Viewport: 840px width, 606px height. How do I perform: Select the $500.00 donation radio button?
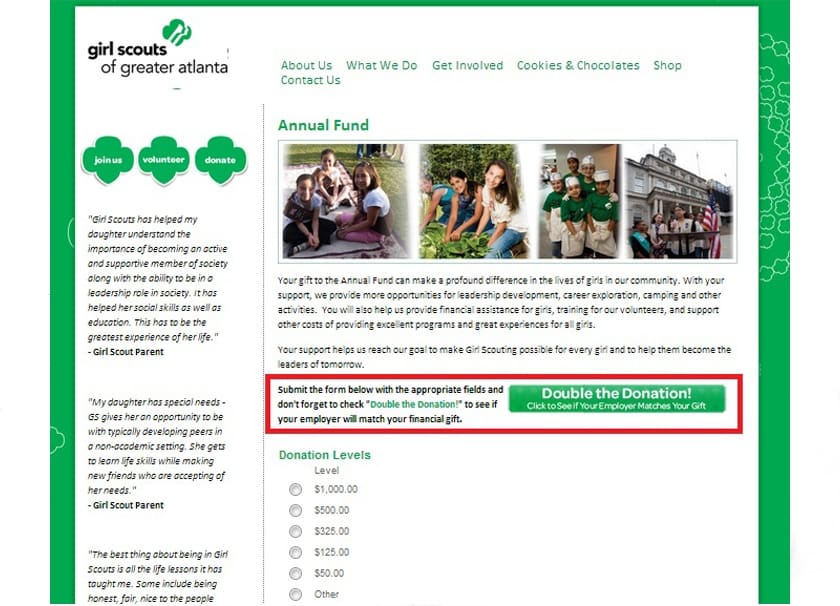coord(295,510)
